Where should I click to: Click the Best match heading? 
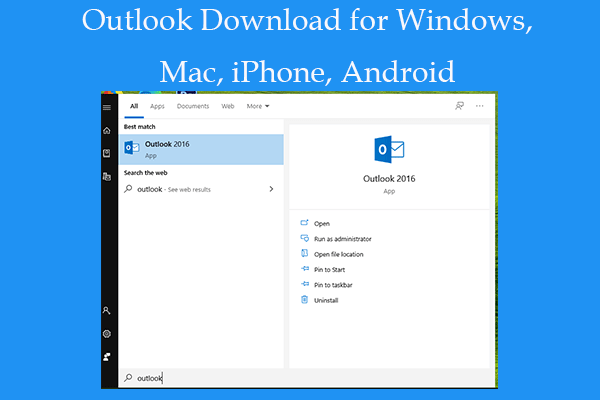(140, 126)
